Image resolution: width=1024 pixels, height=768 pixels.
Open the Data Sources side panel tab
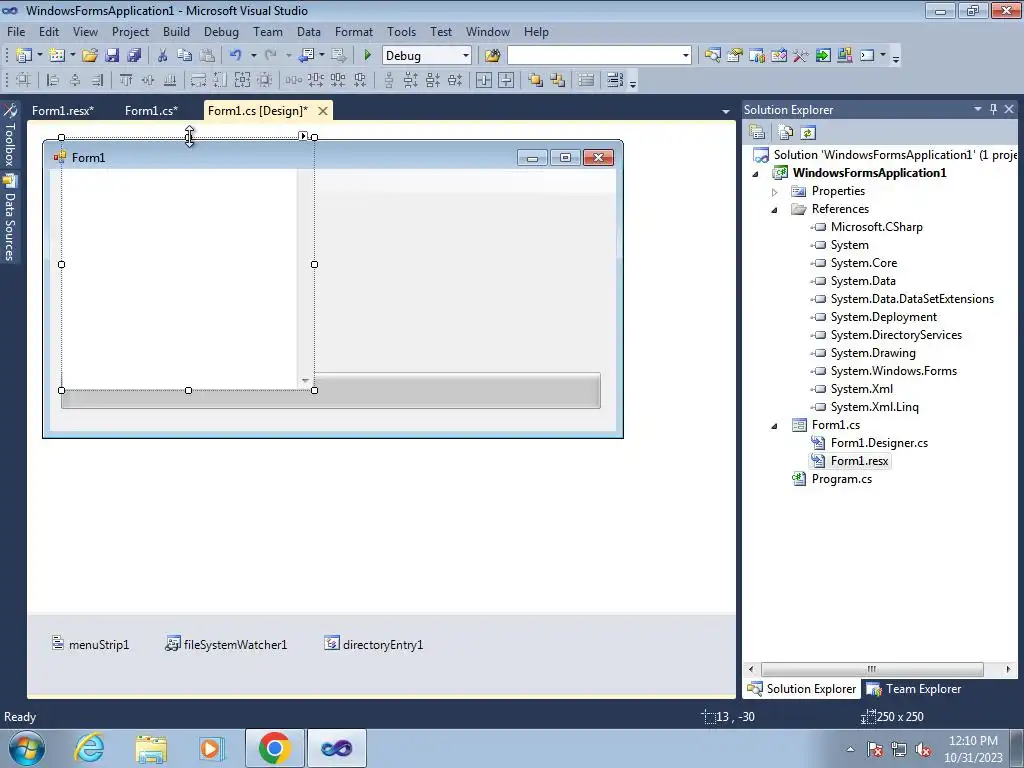(10, 218)
